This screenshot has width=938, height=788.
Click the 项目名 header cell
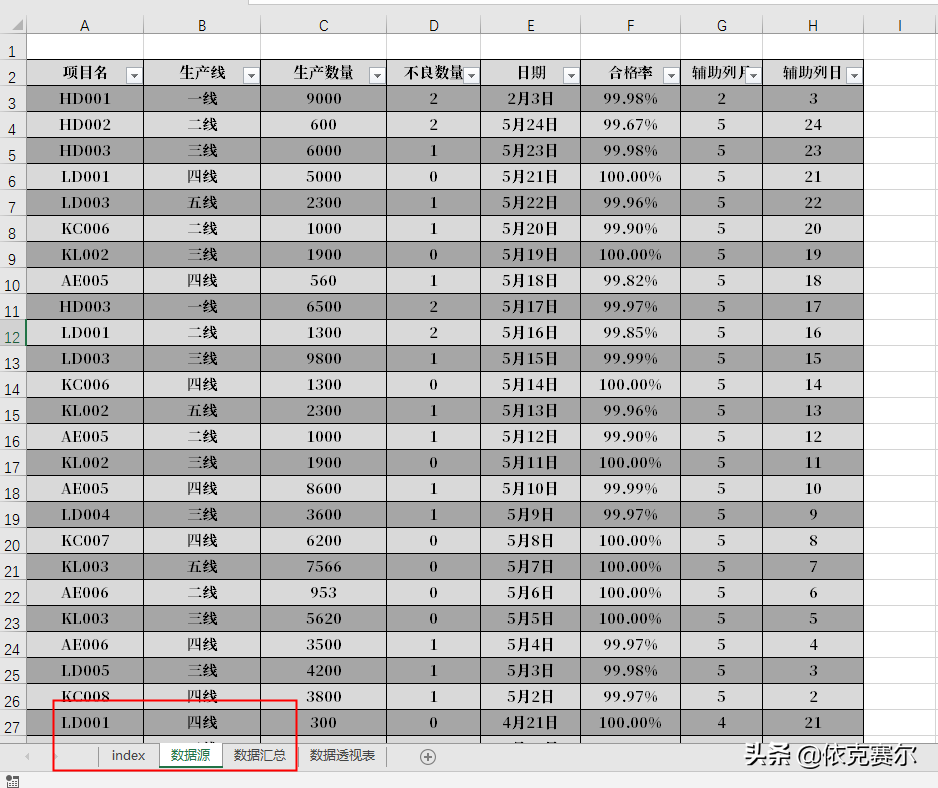tap(85, 73)
